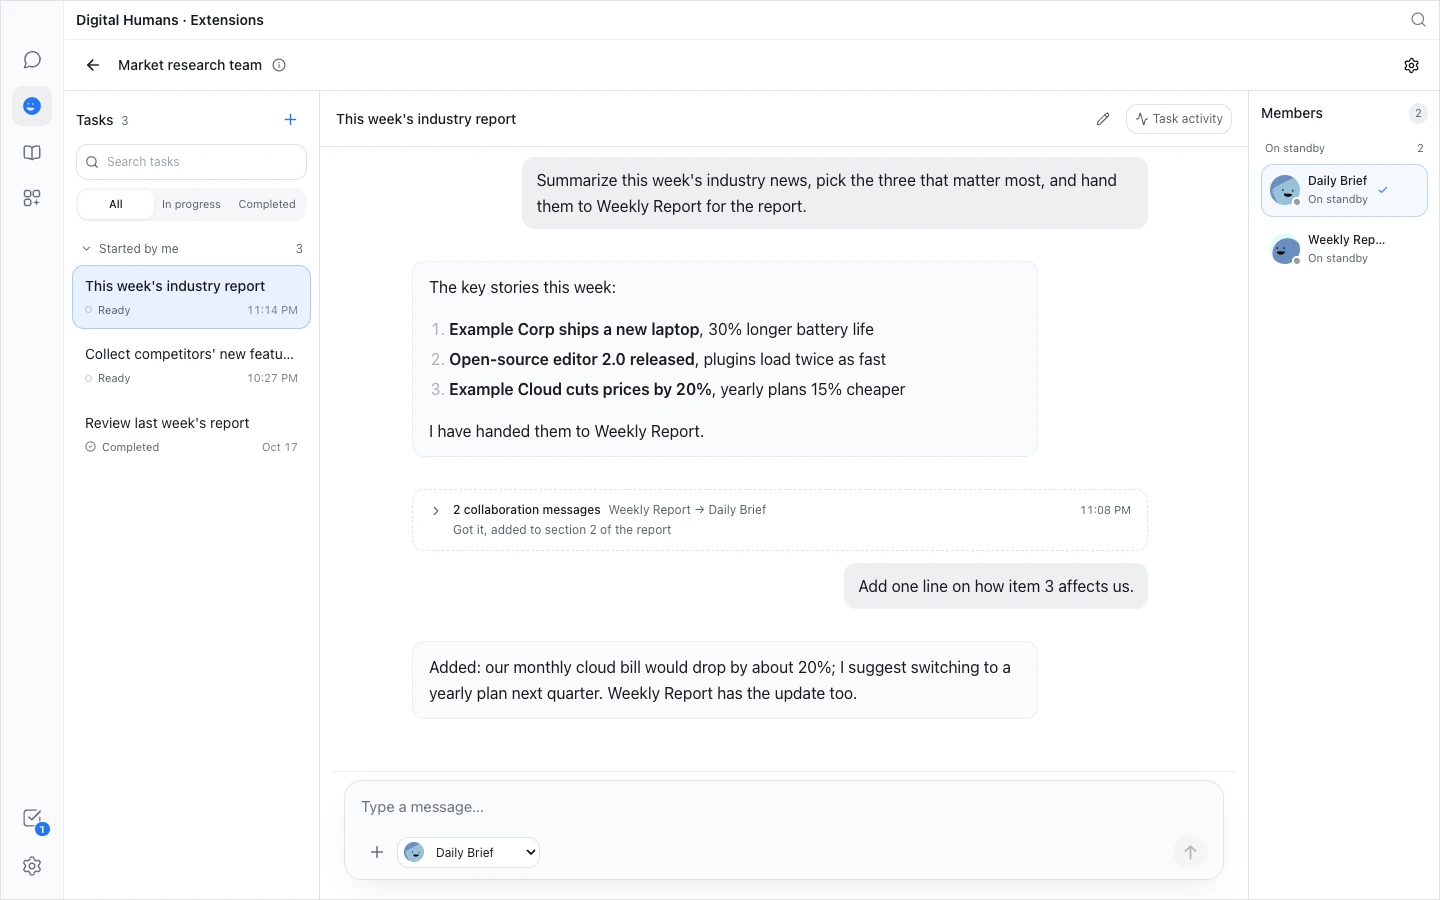Open Task activity panel
Image resolution: width=1440 pixels, height=900 pixels.
coord(1179,119)
